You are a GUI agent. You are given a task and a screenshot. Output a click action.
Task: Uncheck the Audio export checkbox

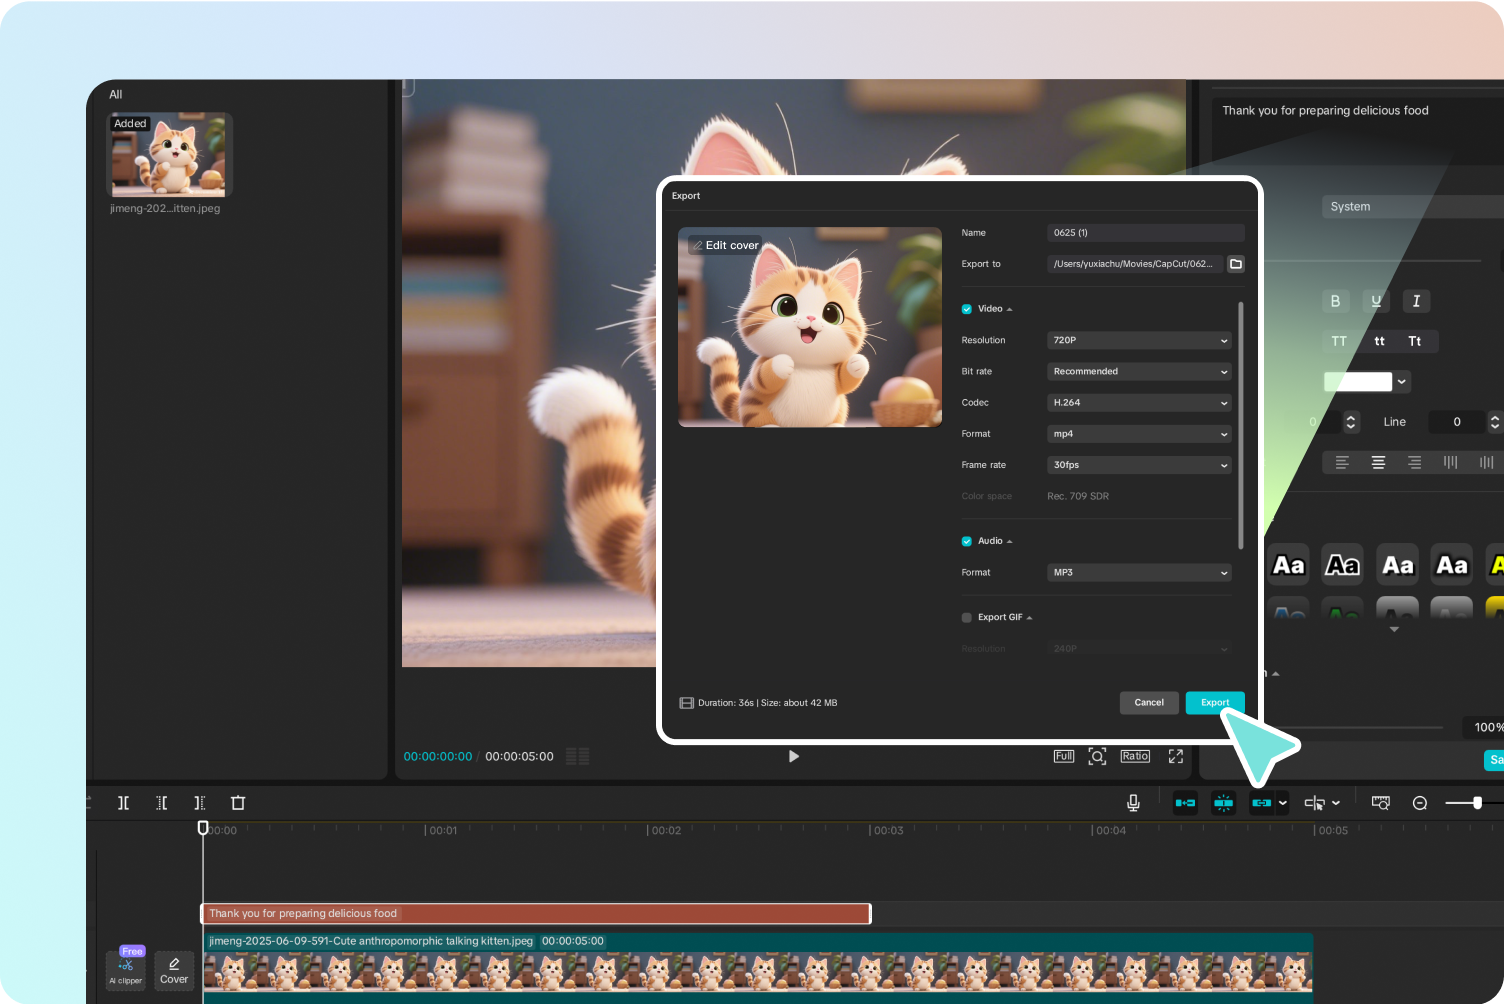(967, 541)
